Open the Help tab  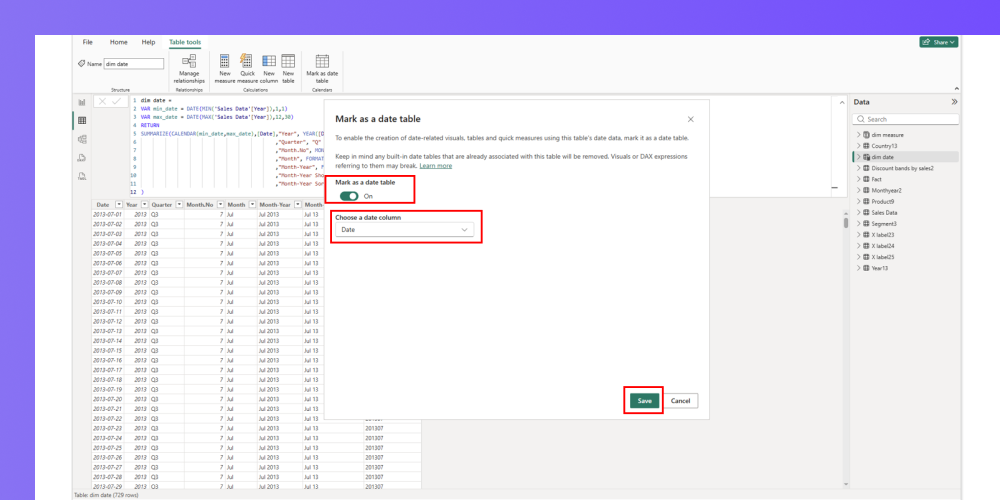click(x=148, y=42)
